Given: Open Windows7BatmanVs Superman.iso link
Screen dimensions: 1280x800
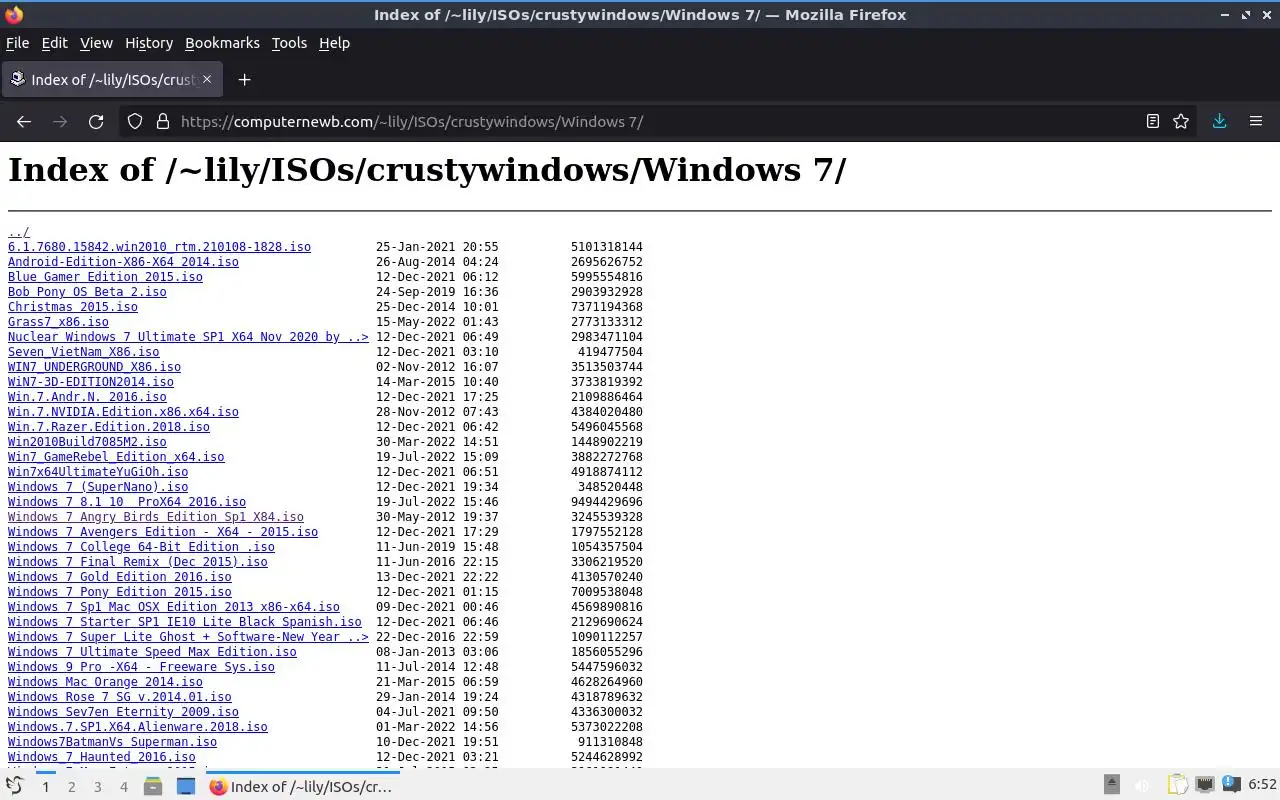Looking at the screenshot, I should coord(112,742).
